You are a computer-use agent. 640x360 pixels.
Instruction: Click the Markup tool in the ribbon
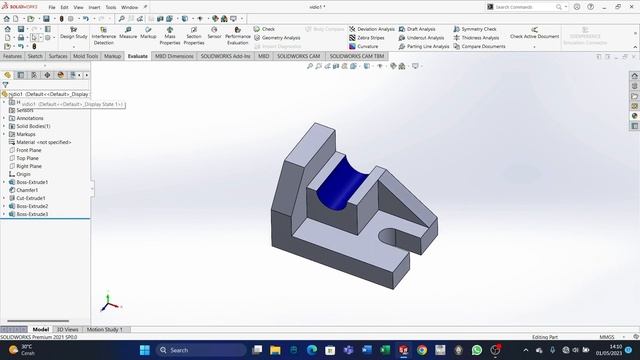click(x=148, y=33)
